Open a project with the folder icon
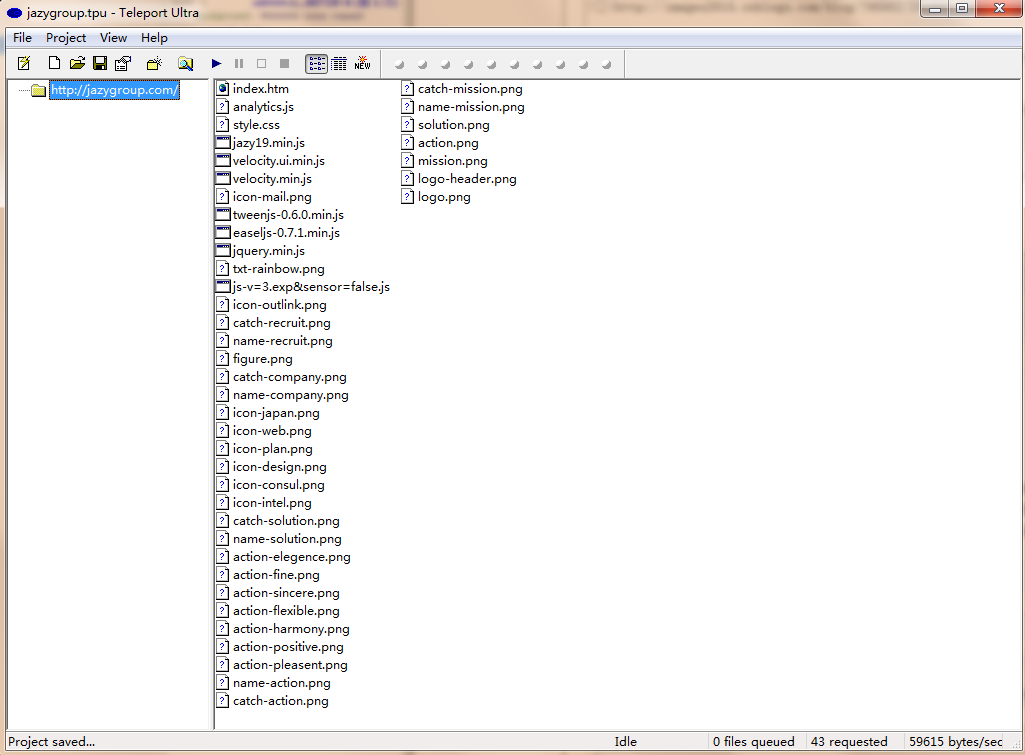1025x755 pixels. (77, 63)
